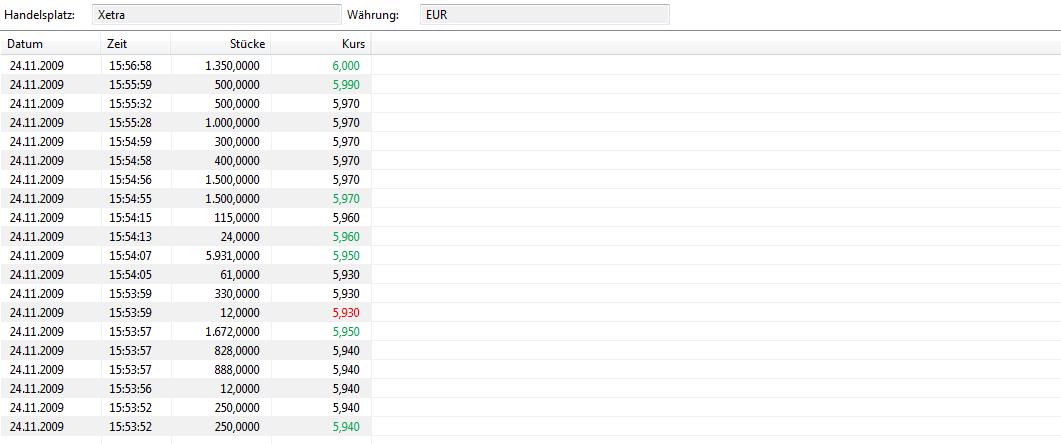Select the time cell 15:55:59
This screenshot has width=1061, height=444.
coord(130,85)
